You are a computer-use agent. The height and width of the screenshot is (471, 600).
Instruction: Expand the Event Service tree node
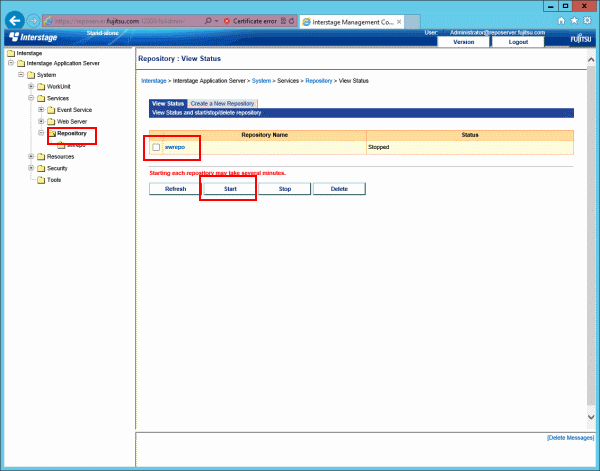pyautogui.click(x=41, y=110)
